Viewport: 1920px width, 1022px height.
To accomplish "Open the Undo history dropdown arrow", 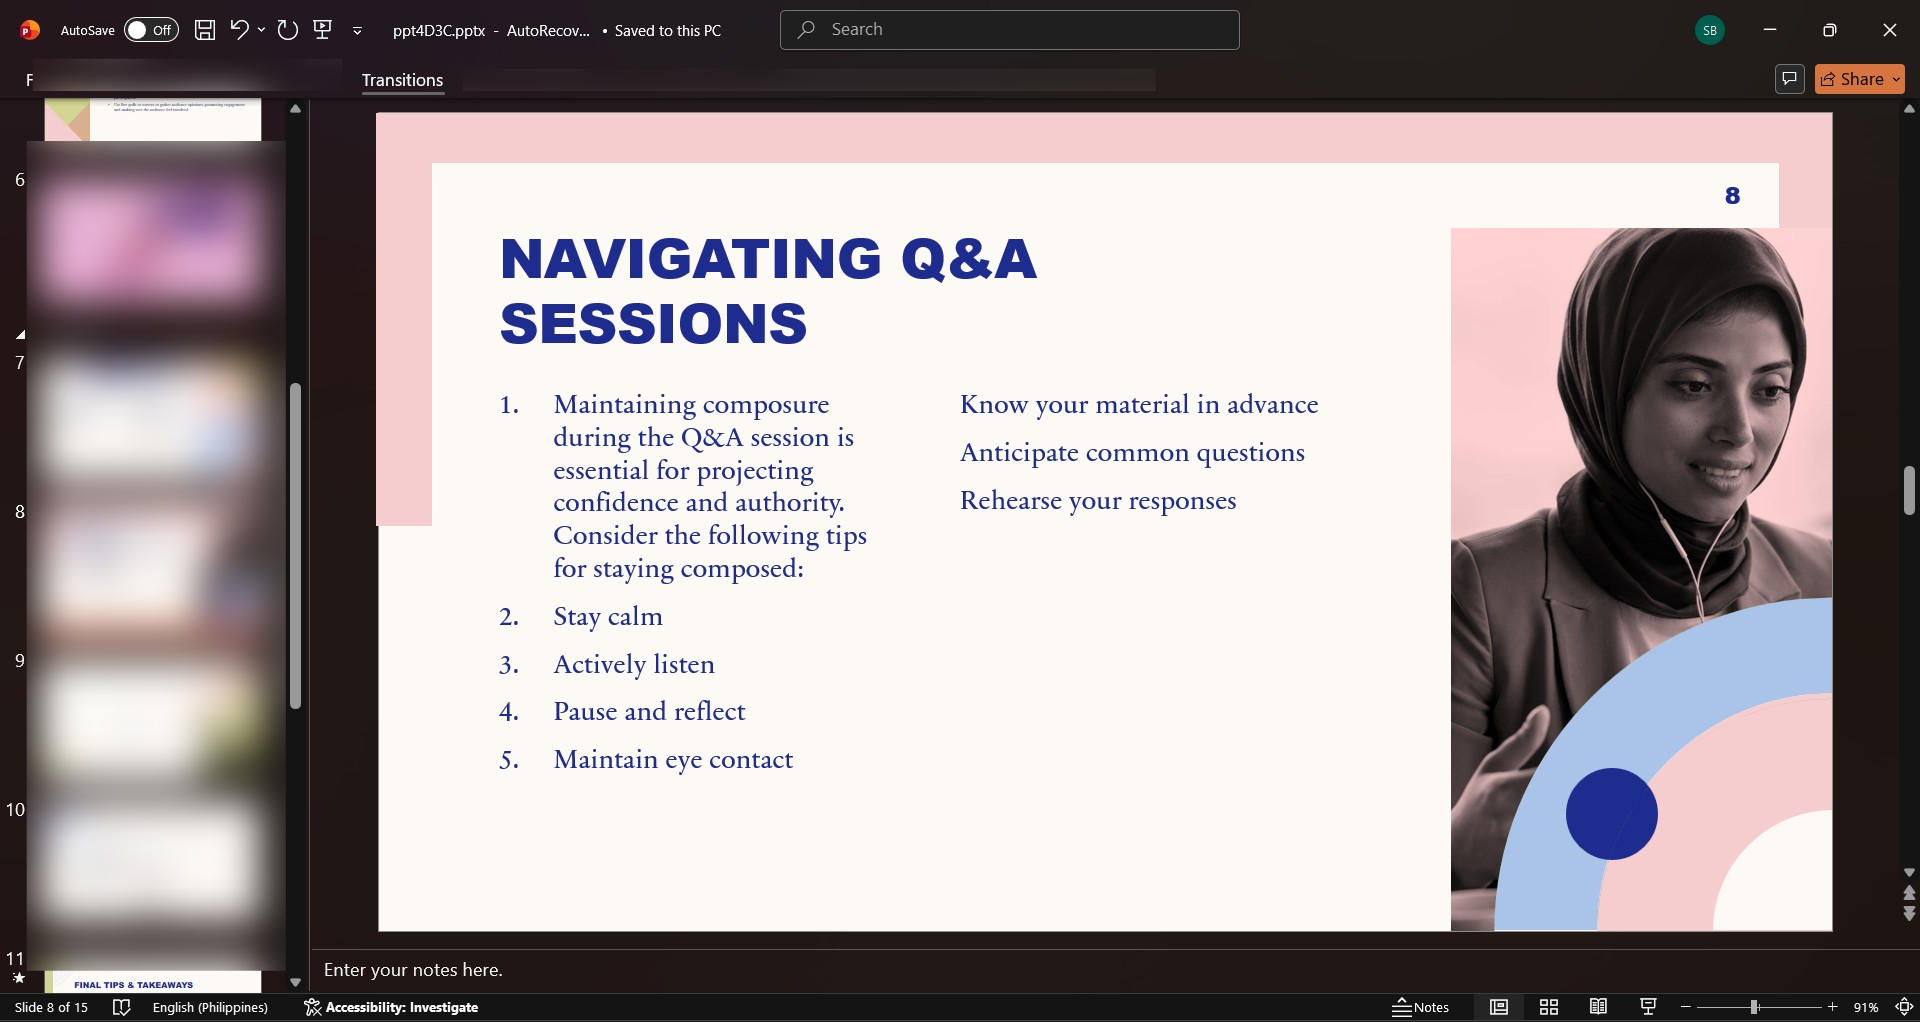I will click(x=261, y=30).
